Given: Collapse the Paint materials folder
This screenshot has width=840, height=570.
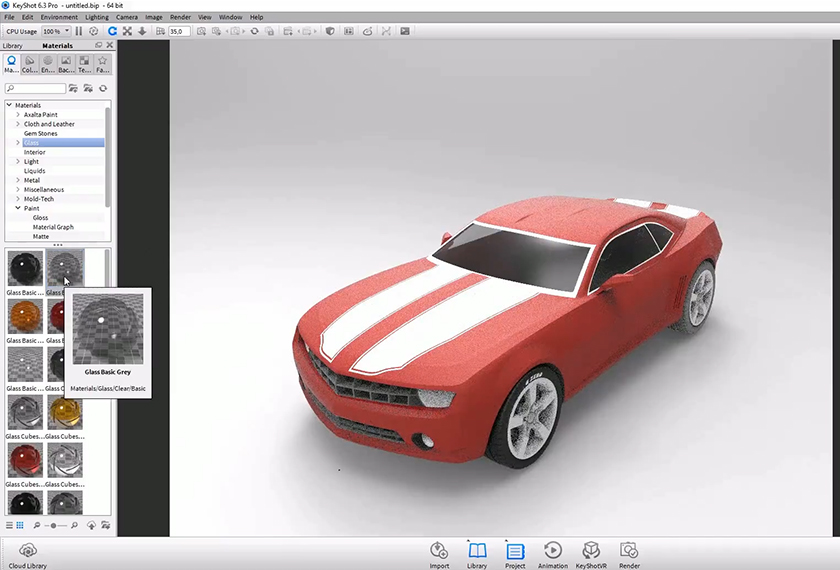Looking at the screenshot, I should click(x=18, y=208).
